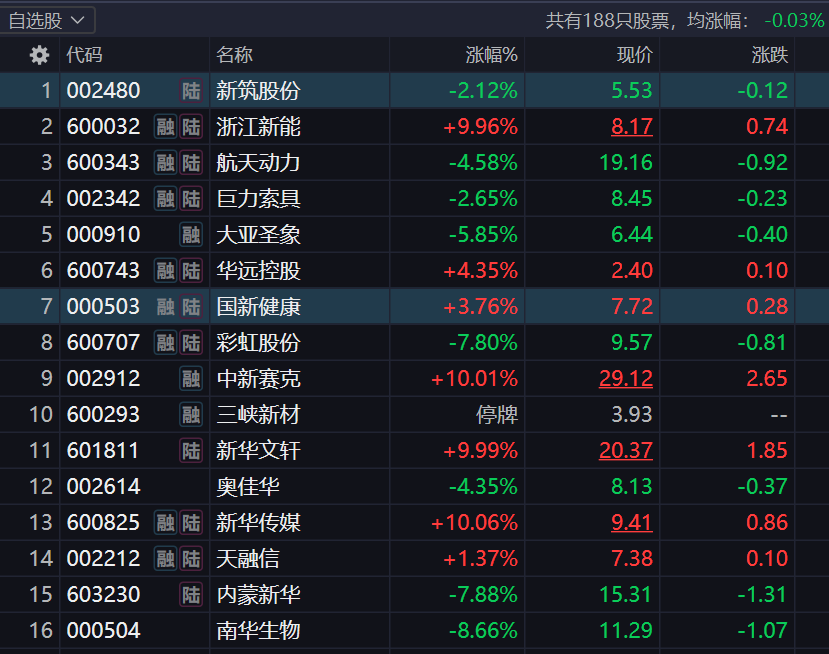Image resolution: width=829 pixels, height=654 pixels.
Task: Expand the 自选股 watchlist dropdown
Action: pos(47,21)
